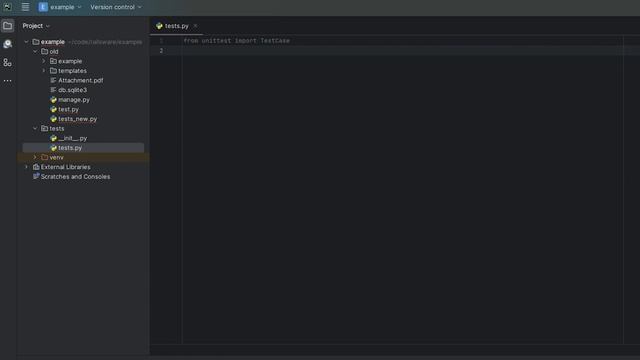Viewport: 640px width, 360px height.
Task: Expand the External Libraries node
Action: (x=27, y=167)
